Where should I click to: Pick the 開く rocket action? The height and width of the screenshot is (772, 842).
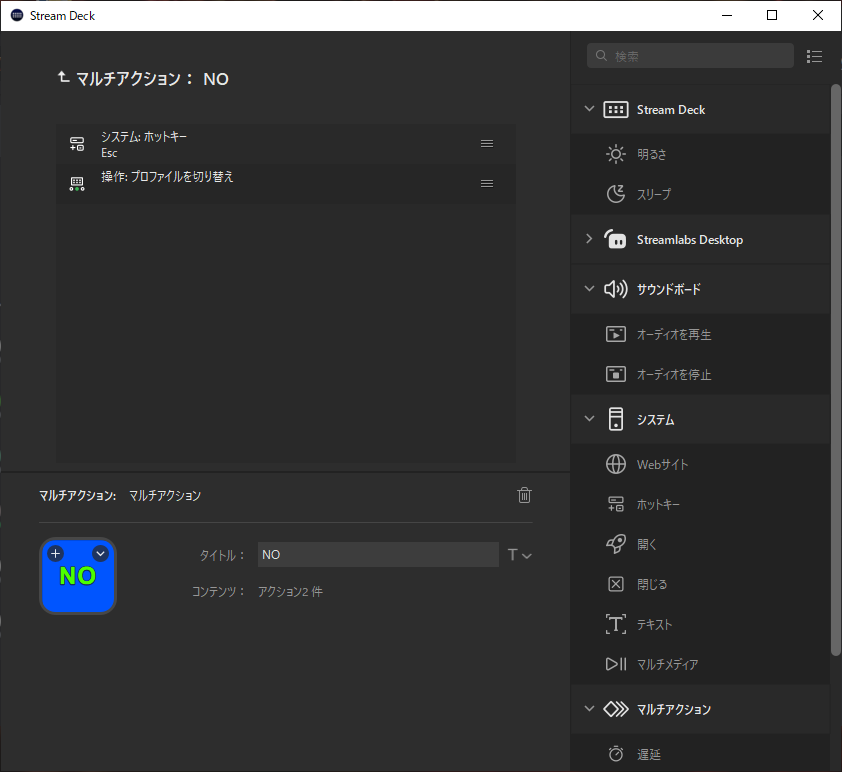(x=646, y=545)
